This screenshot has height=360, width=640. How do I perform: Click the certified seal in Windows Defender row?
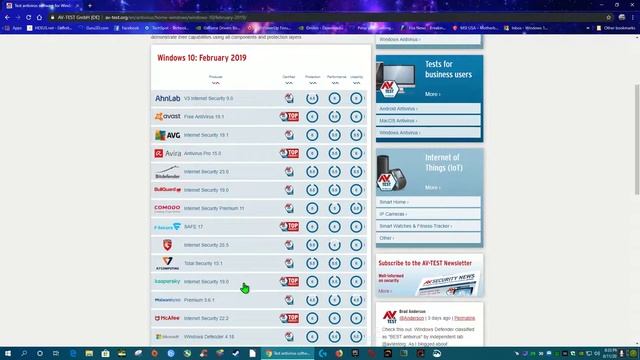(289, 336)
